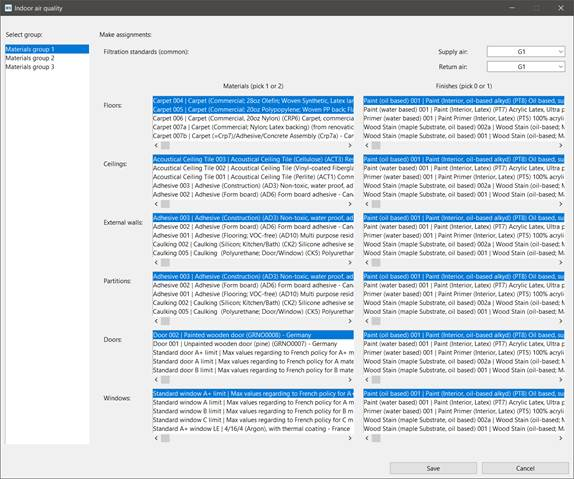Select Standard window B limit in Windows
Image resolution: width=574 pixels, height=479 pixels.
pyautogui.click(x=253, y=411)
